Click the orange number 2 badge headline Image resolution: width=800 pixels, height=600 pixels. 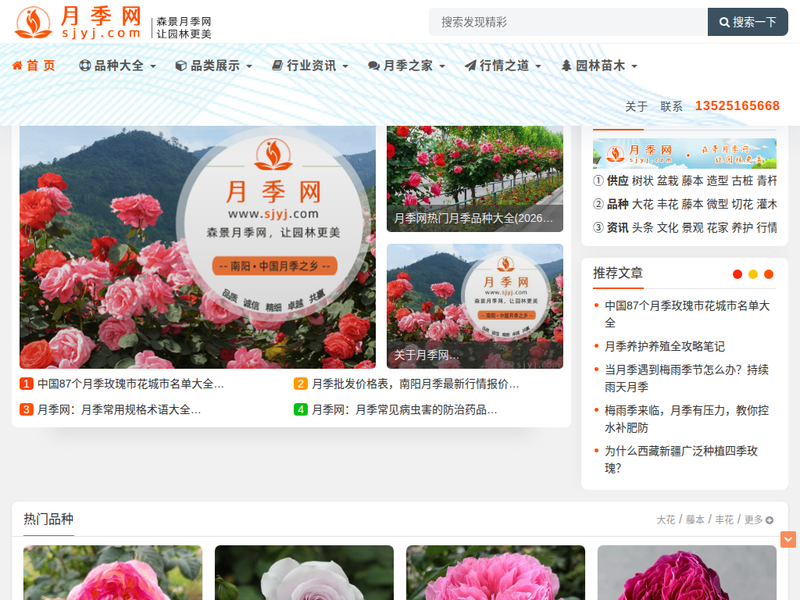coord(301,384)
